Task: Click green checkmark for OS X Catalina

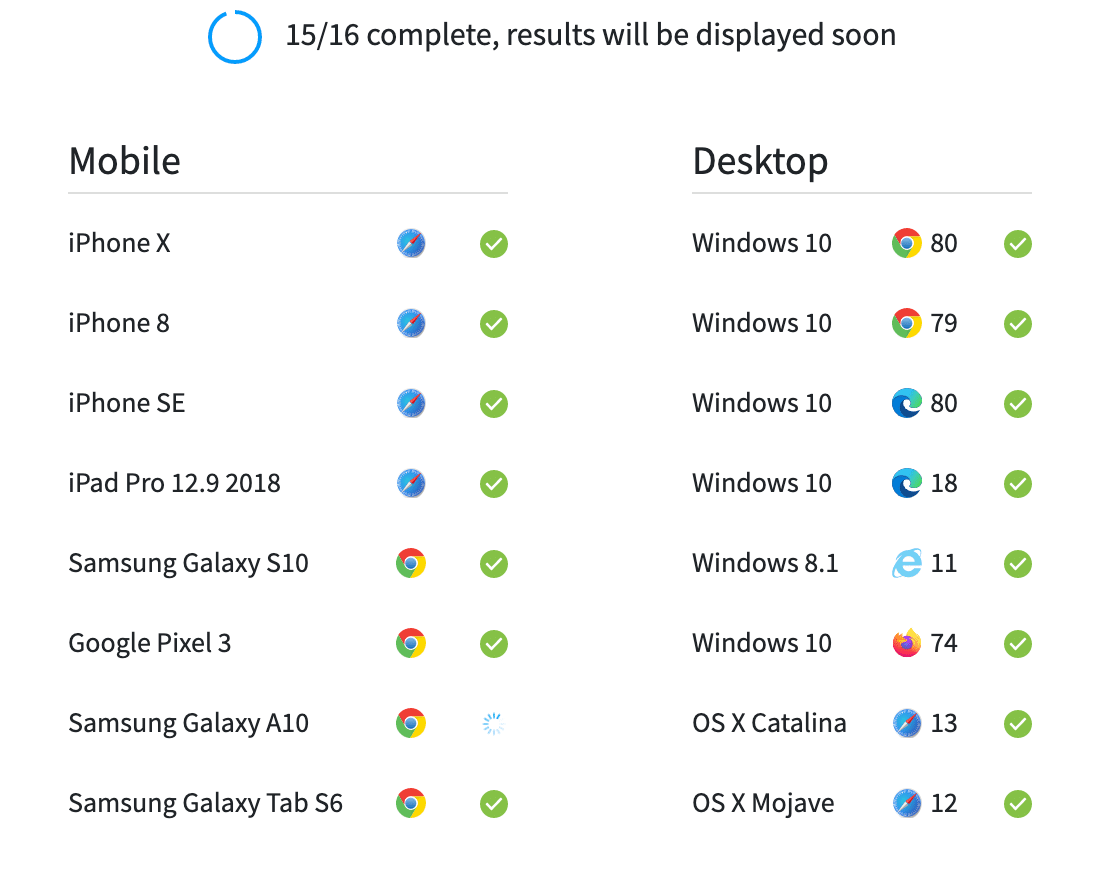Action: [x=1018, y=724]
